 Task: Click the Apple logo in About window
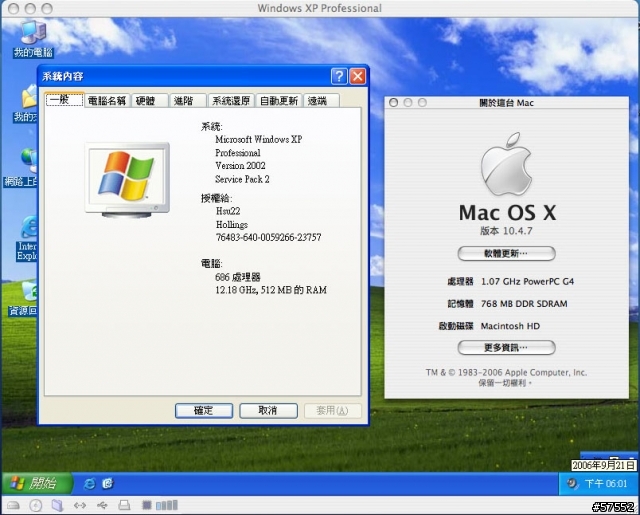[x=506, y=164]
